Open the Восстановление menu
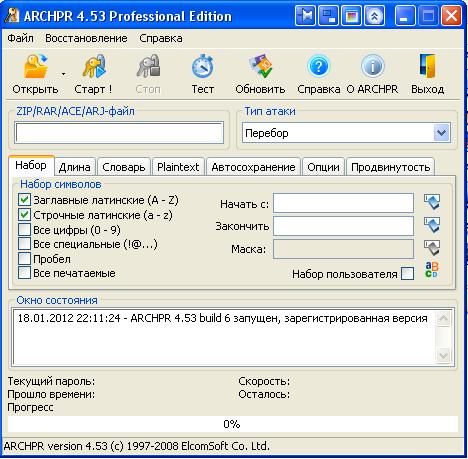This screenshot has height=459, width=468. [x=86, y=38]
